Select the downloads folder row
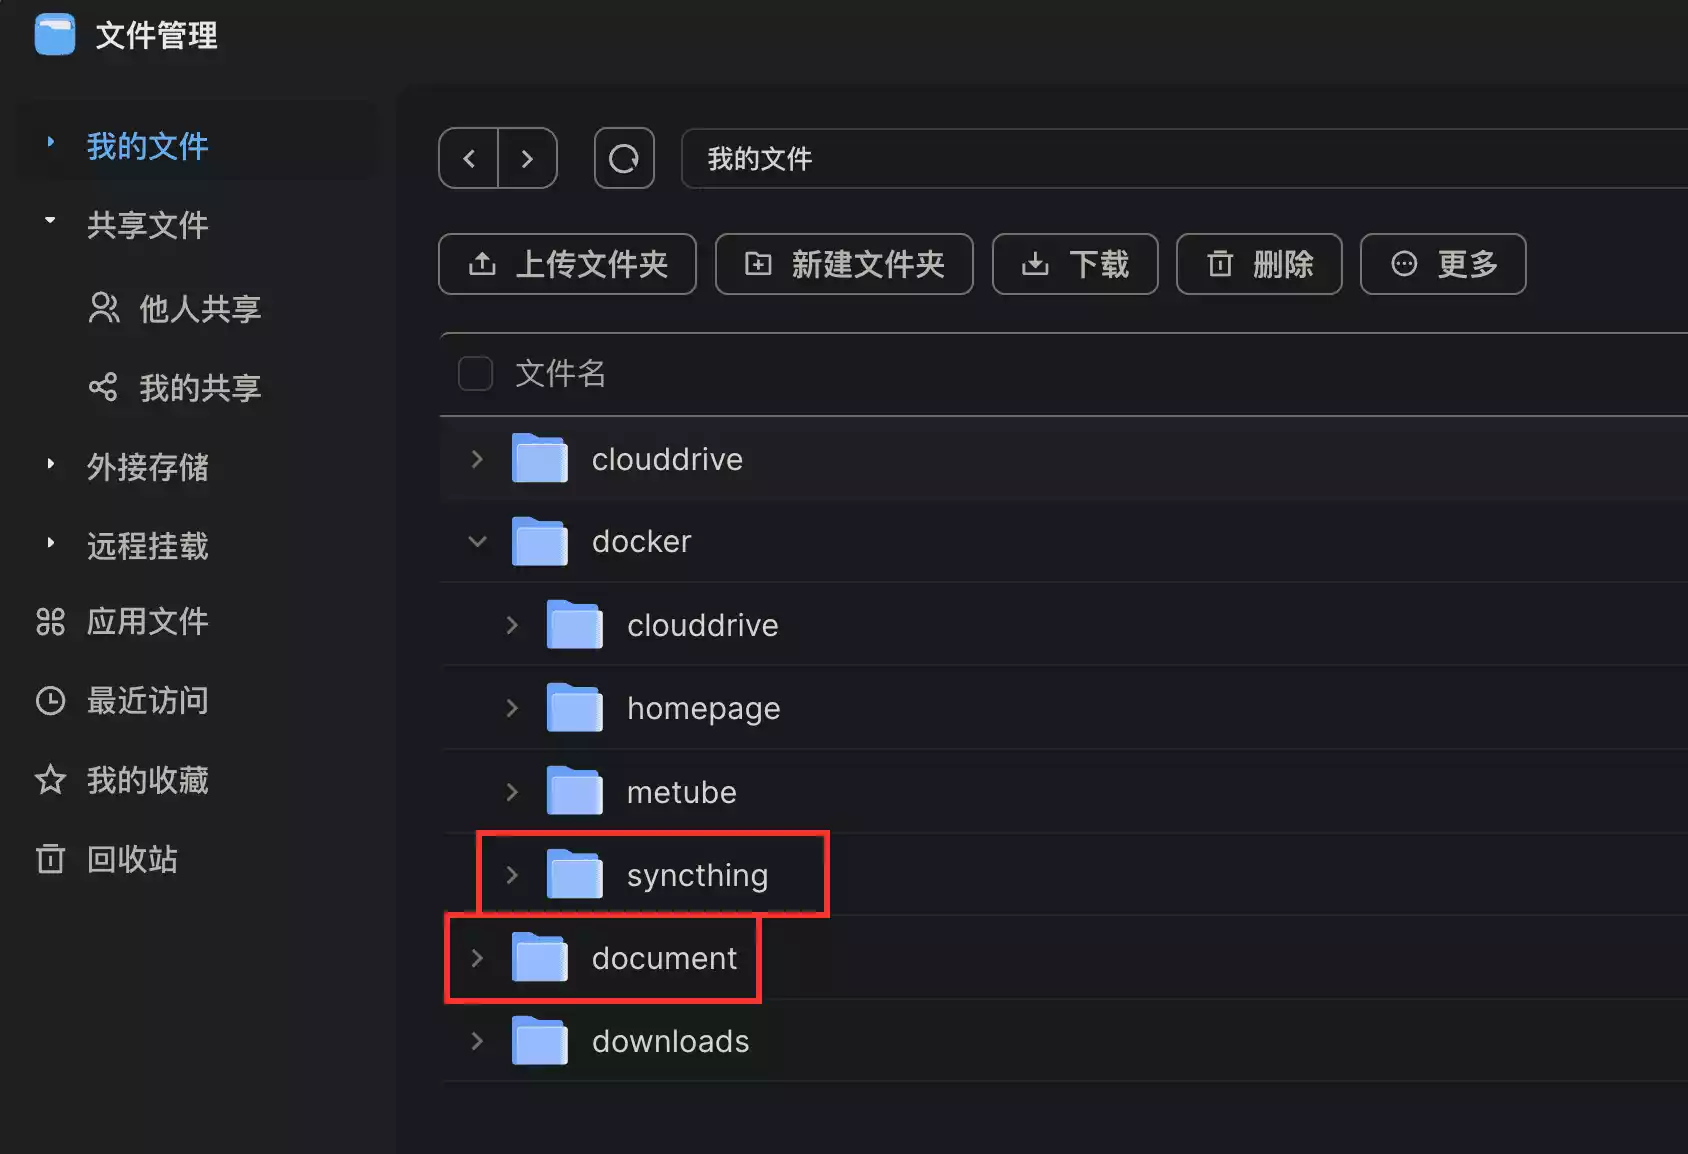Screen dimensions: 1688x1154 pyautogui.click(x=670, y=1041)
